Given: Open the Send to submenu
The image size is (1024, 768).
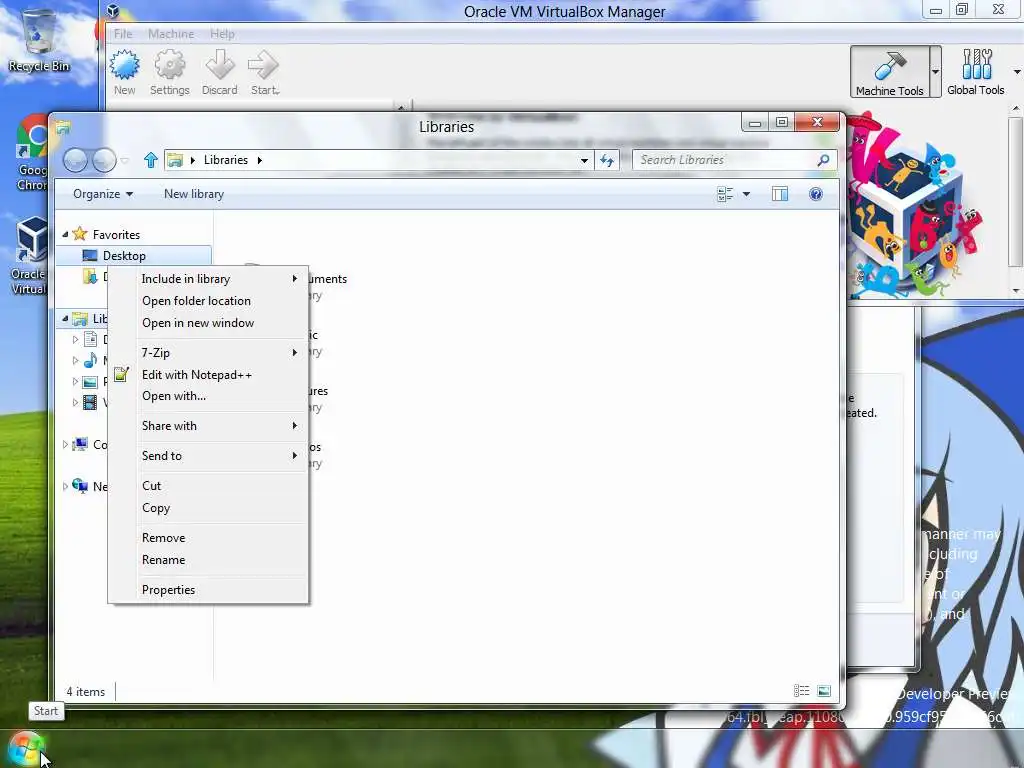Looking at the screenshot, I should pos(208,456).
